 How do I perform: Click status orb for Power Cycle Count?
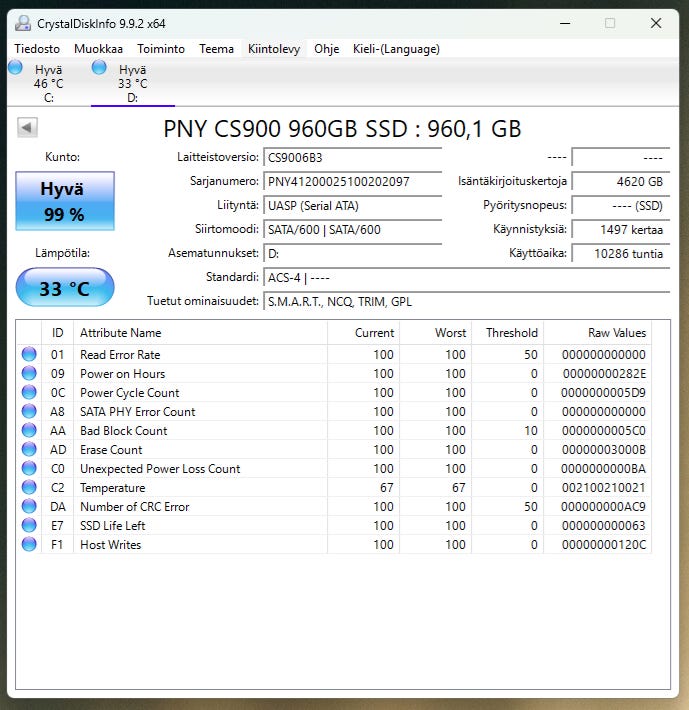(x=29, y=392)
